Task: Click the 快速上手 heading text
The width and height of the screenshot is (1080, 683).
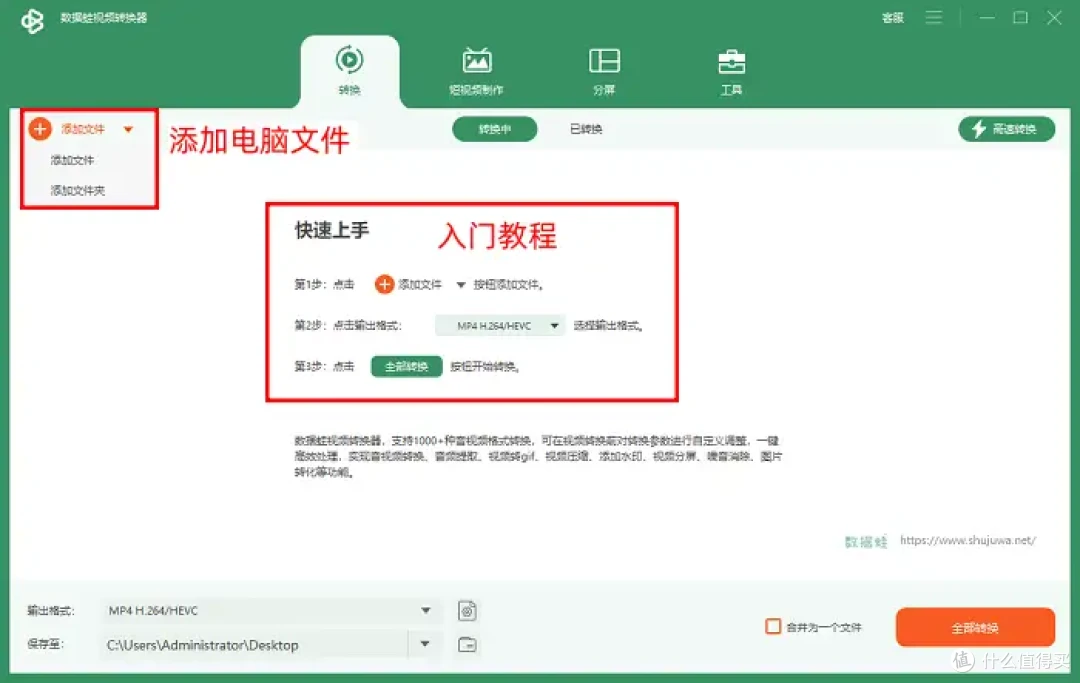Action: pyautogui.click(x=332, y=230)
